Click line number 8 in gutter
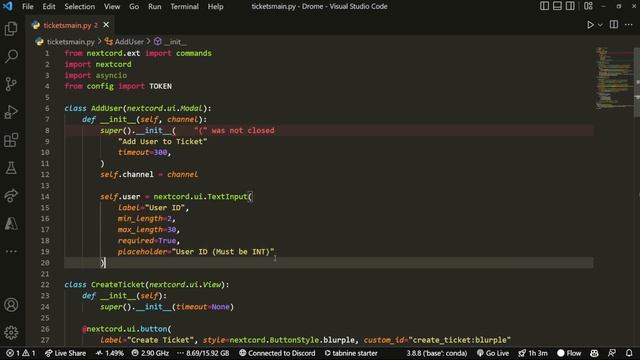 pos(47,131)
